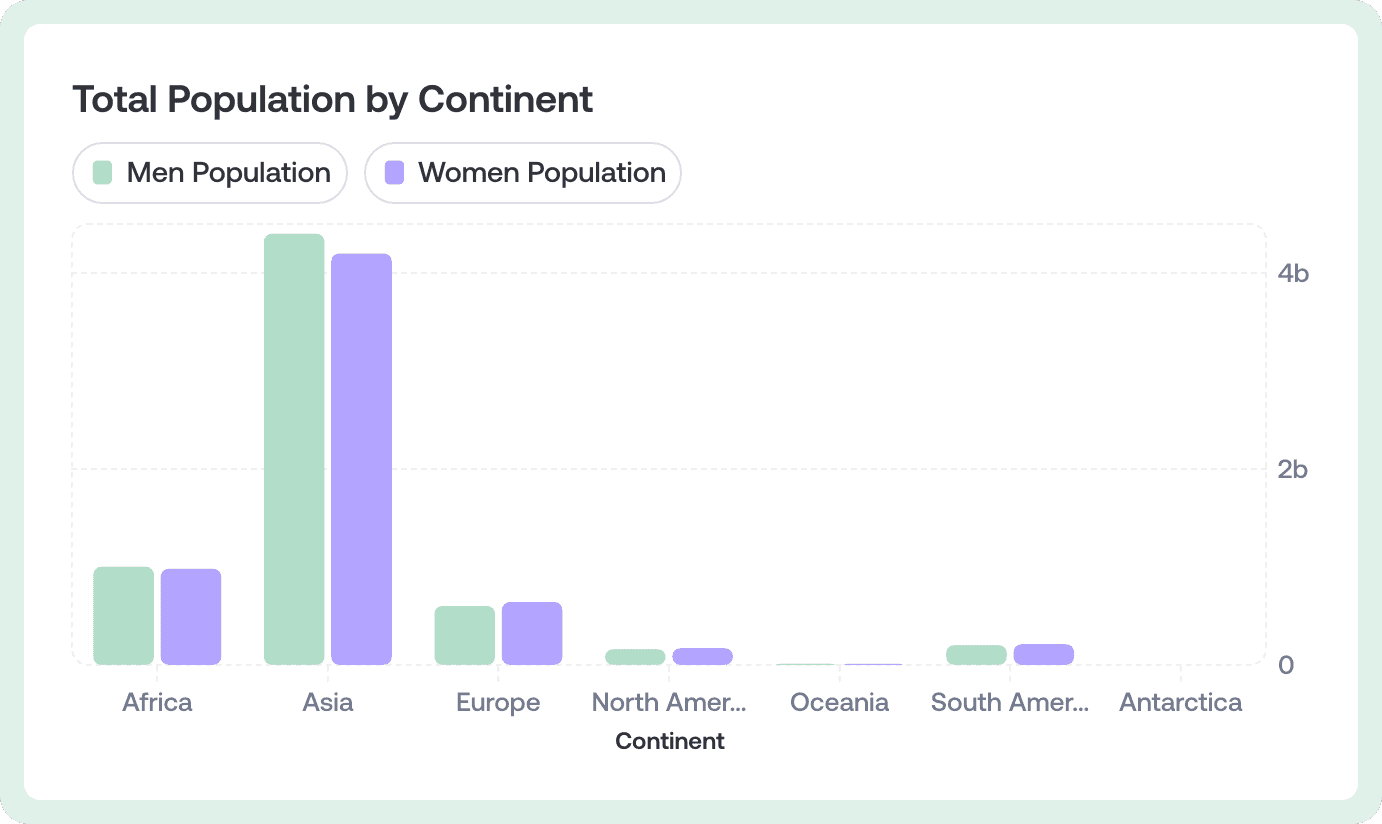Viewport: 1382px width, 824px height.
Task: Select Asia's purple women population bar
Action: pyautogui.click(x=361, y=459)
